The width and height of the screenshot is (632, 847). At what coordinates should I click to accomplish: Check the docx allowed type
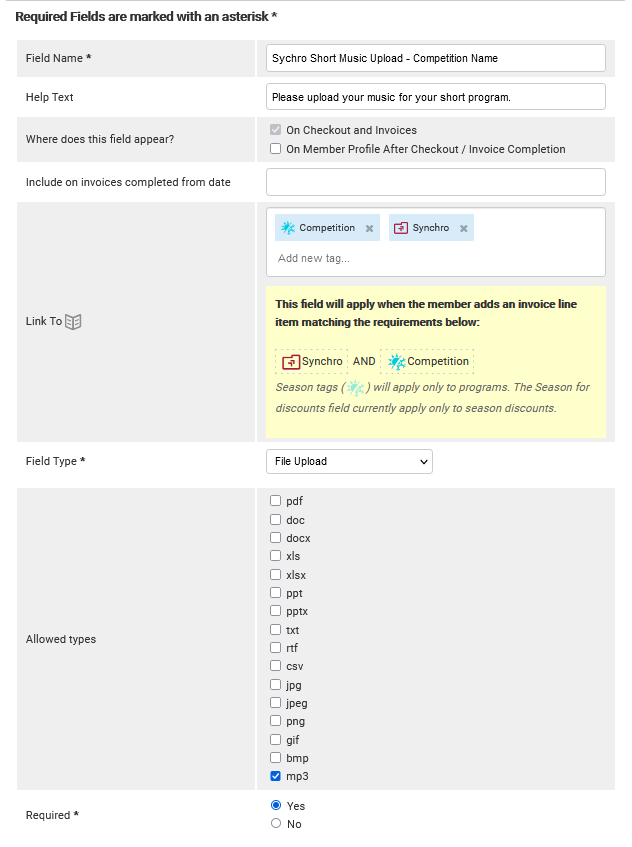coord(275,538)
